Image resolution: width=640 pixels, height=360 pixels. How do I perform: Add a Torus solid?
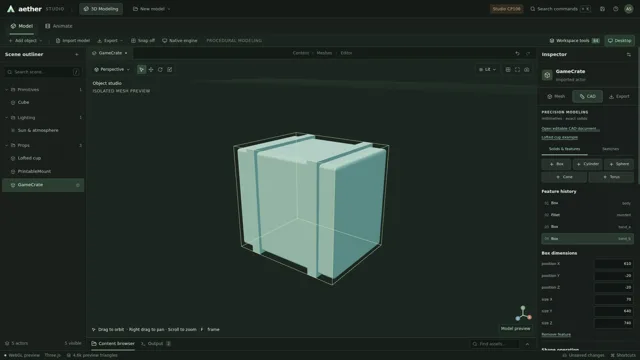(611, 177)
